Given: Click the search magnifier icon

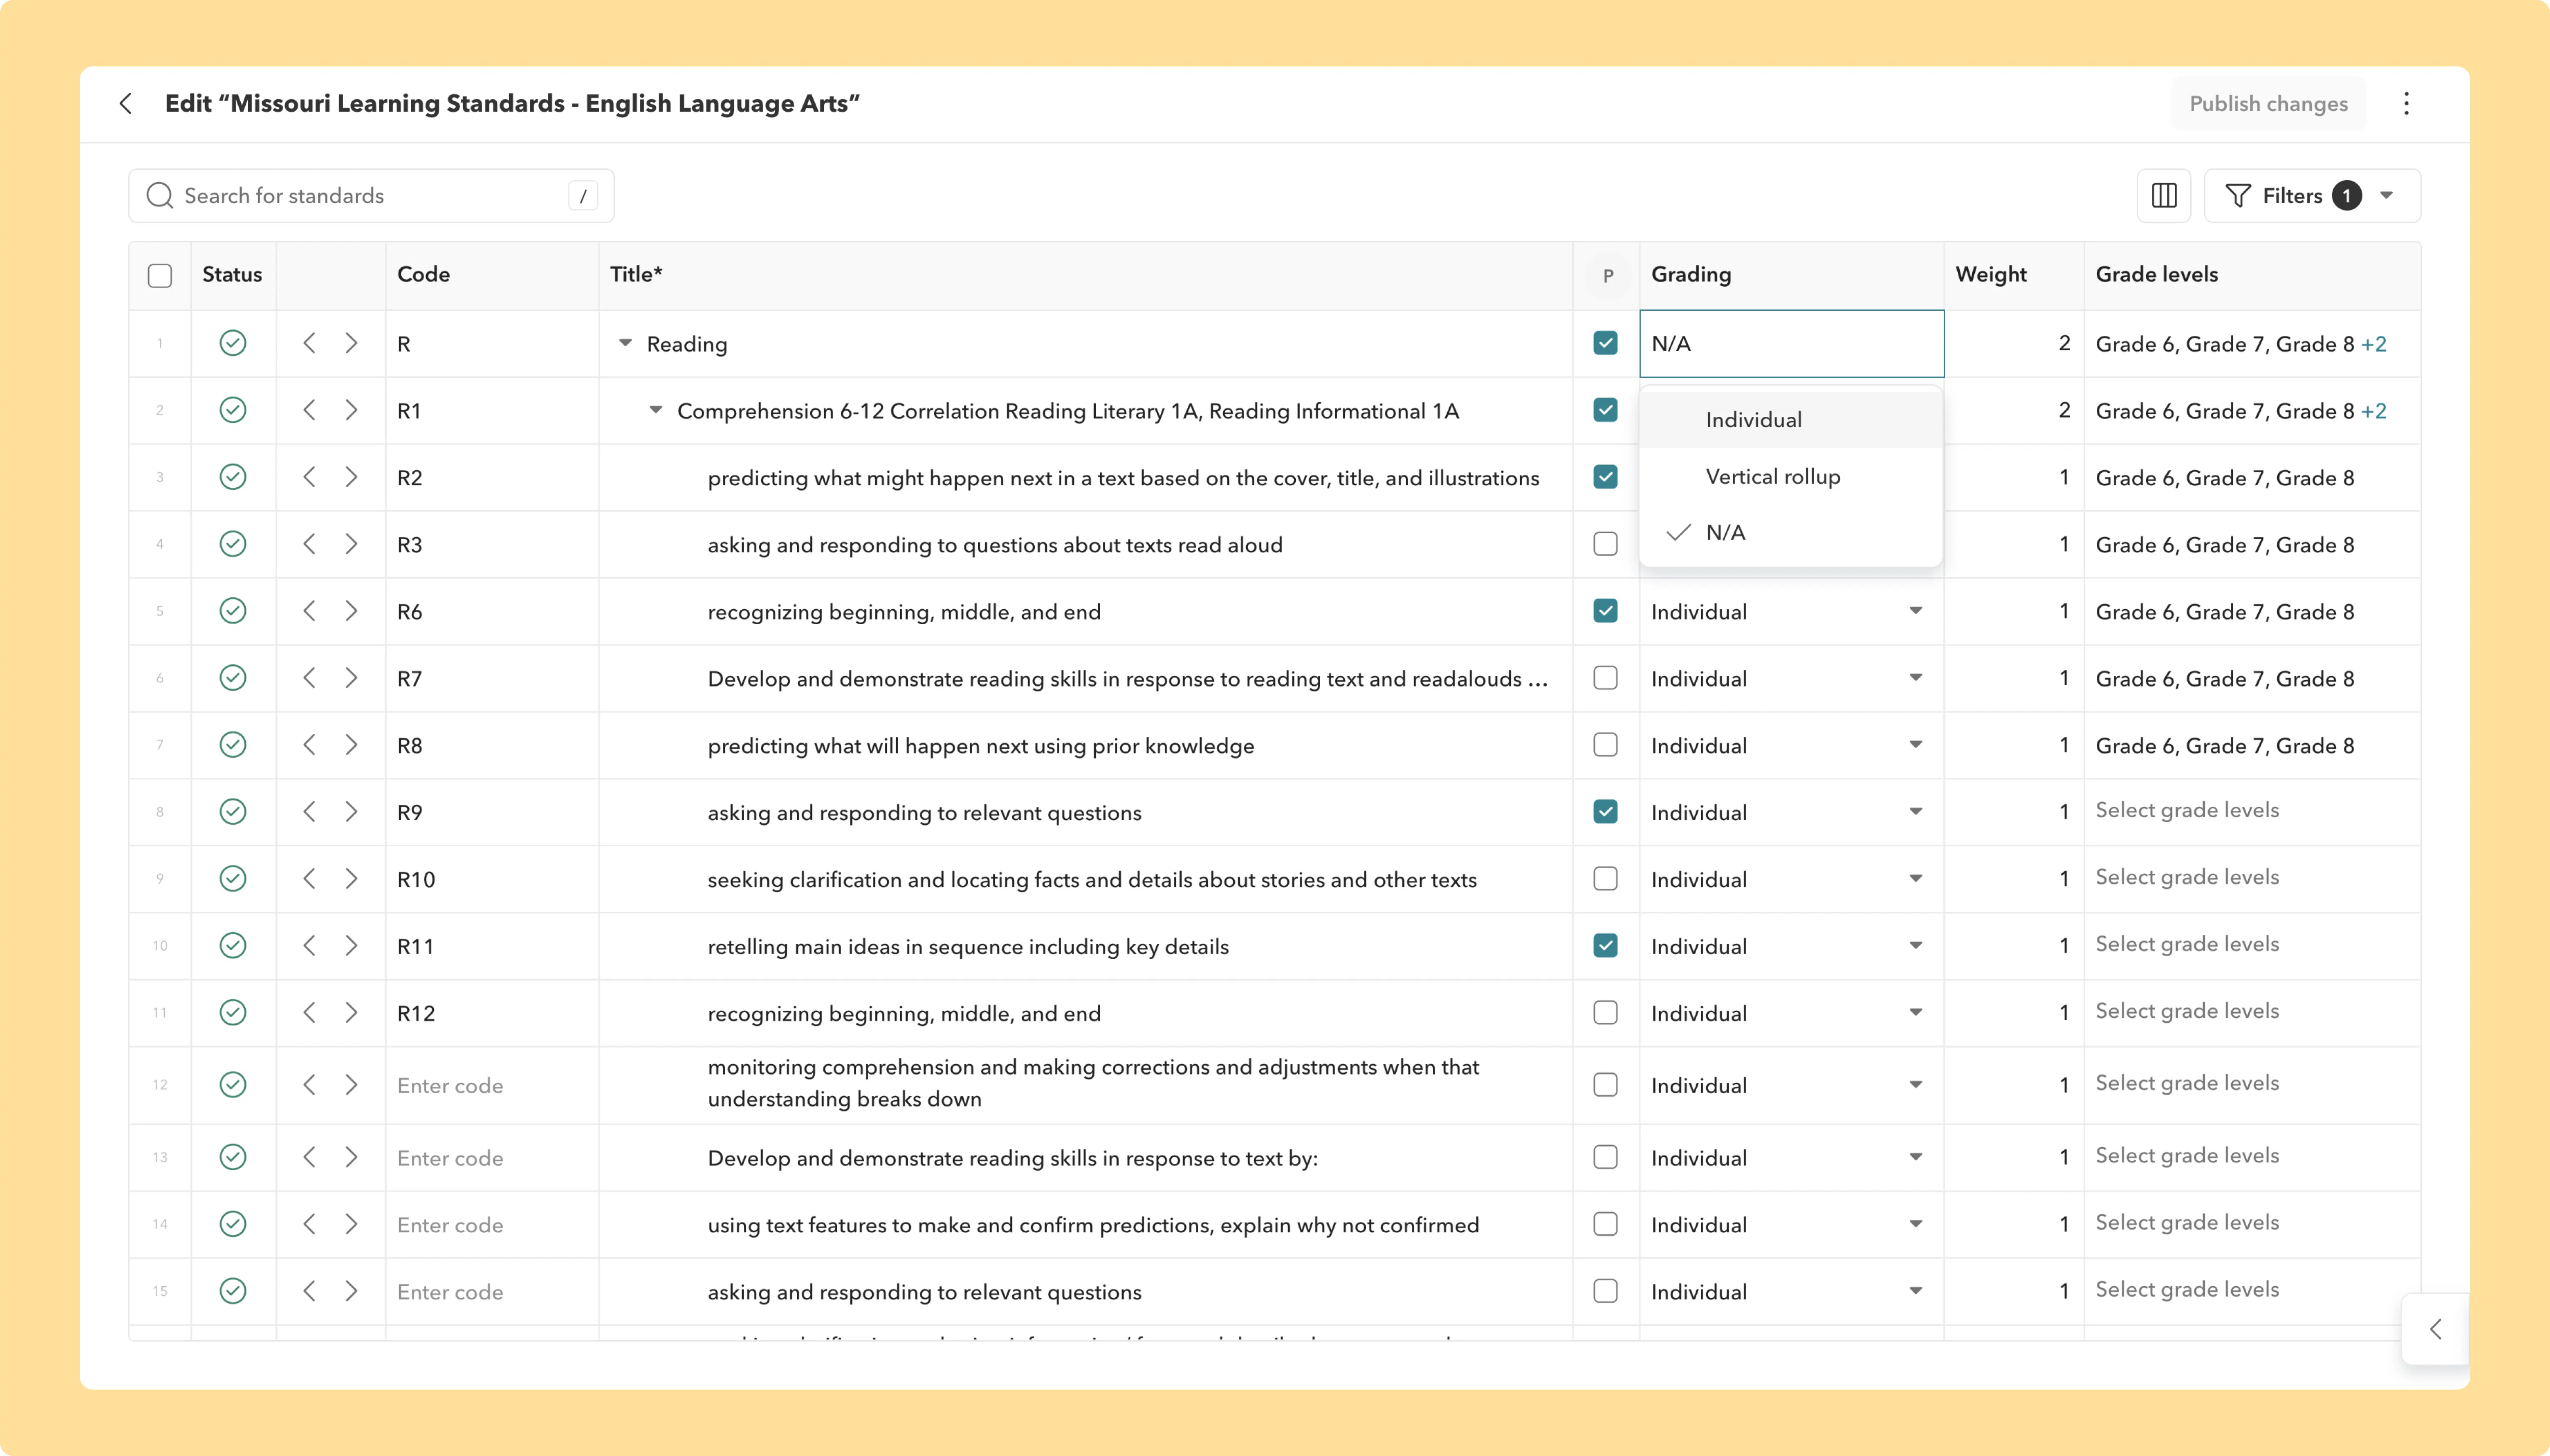Looking at the screenshot, I should [160, 196].
